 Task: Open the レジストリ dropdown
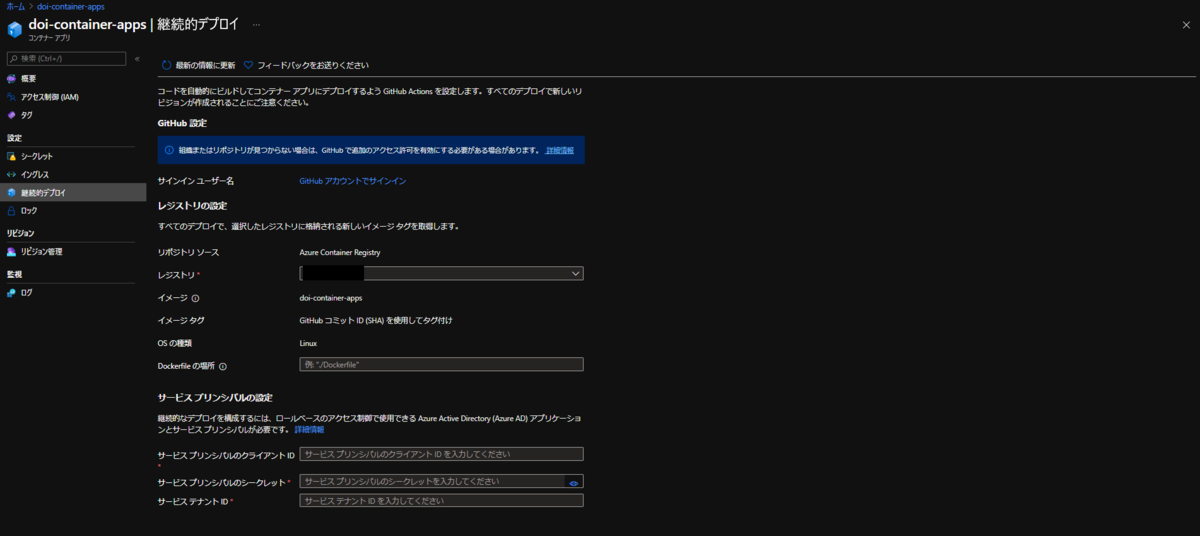coord(441,273)
